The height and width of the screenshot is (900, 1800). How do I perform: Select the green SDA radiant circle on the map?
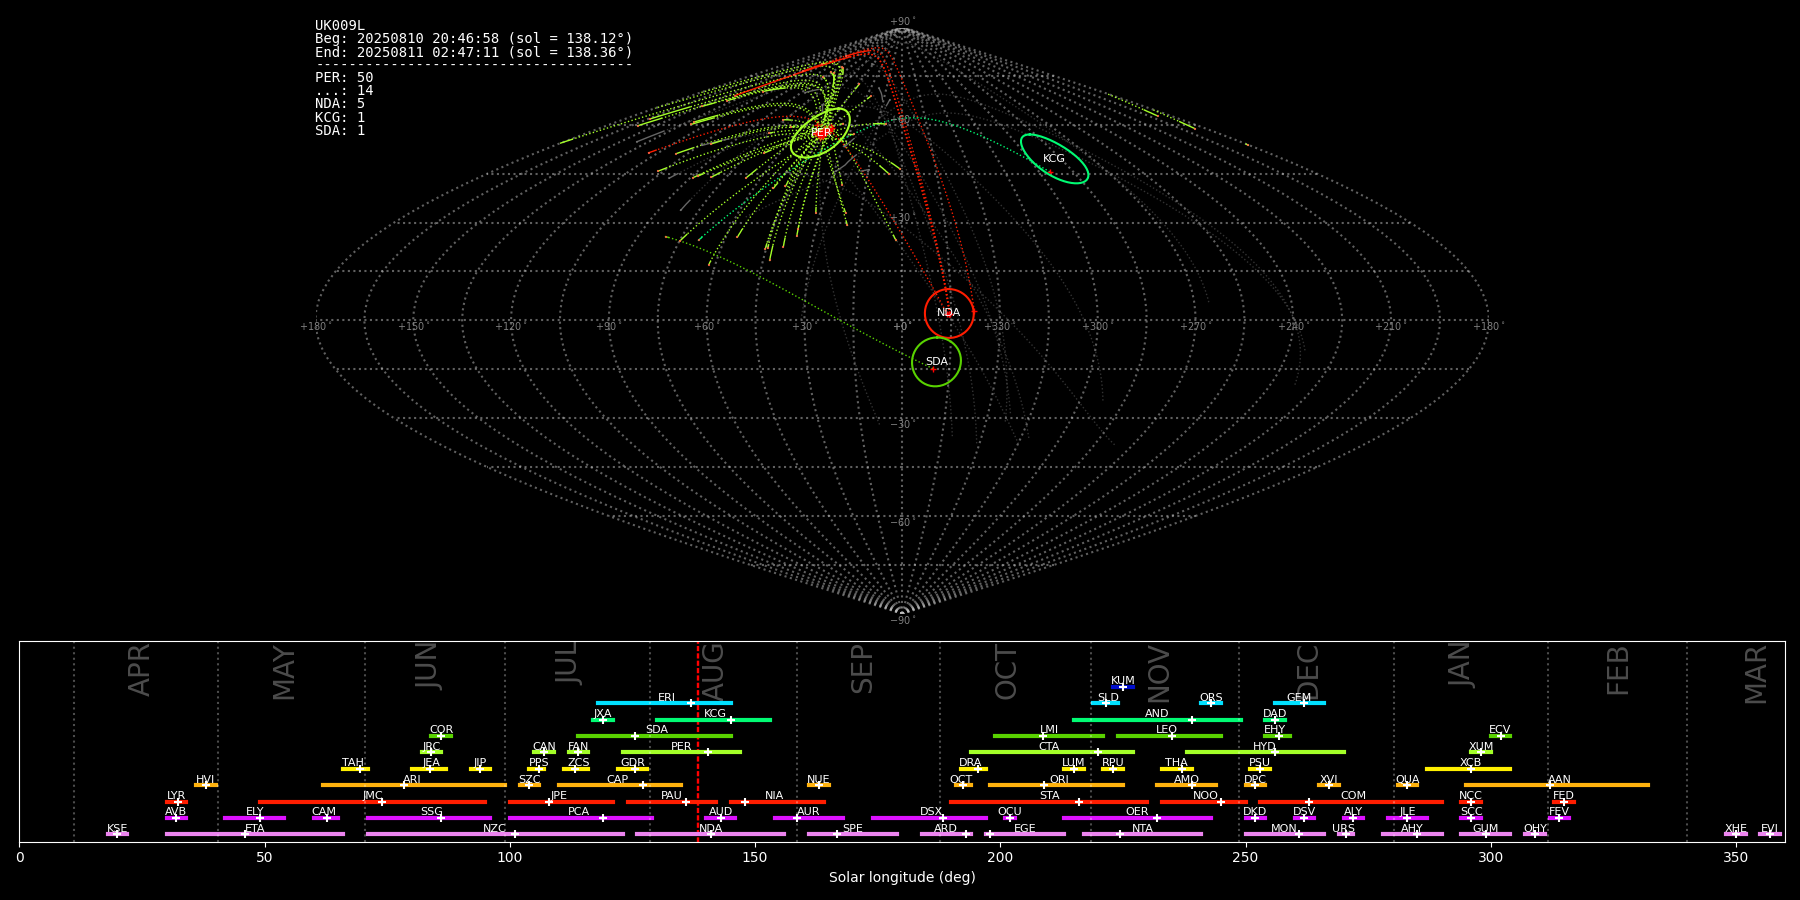tap(936, 362)
